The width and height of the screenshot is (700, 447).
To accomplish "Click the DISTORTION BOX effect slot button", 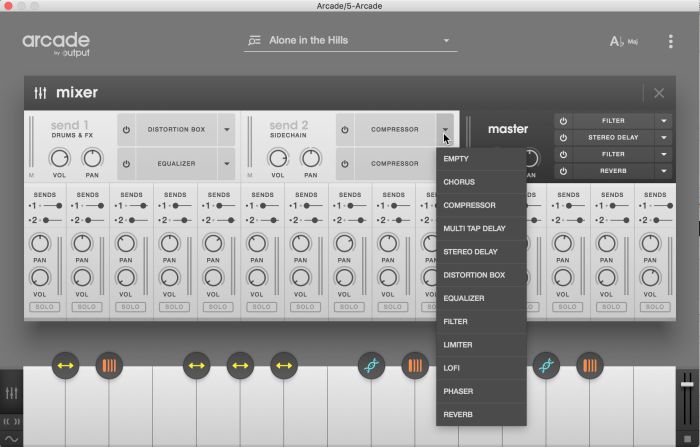I will pyautogui.click(x=176, y=130).
